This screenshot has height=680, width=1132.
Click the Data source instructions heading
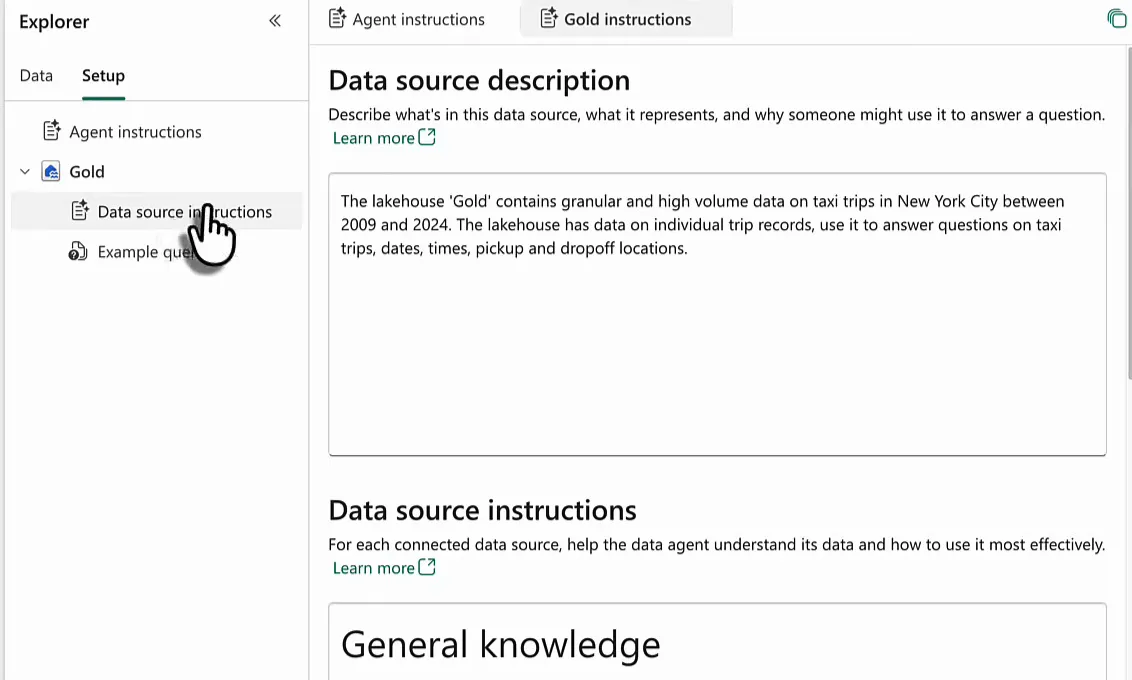coord(482,510)
